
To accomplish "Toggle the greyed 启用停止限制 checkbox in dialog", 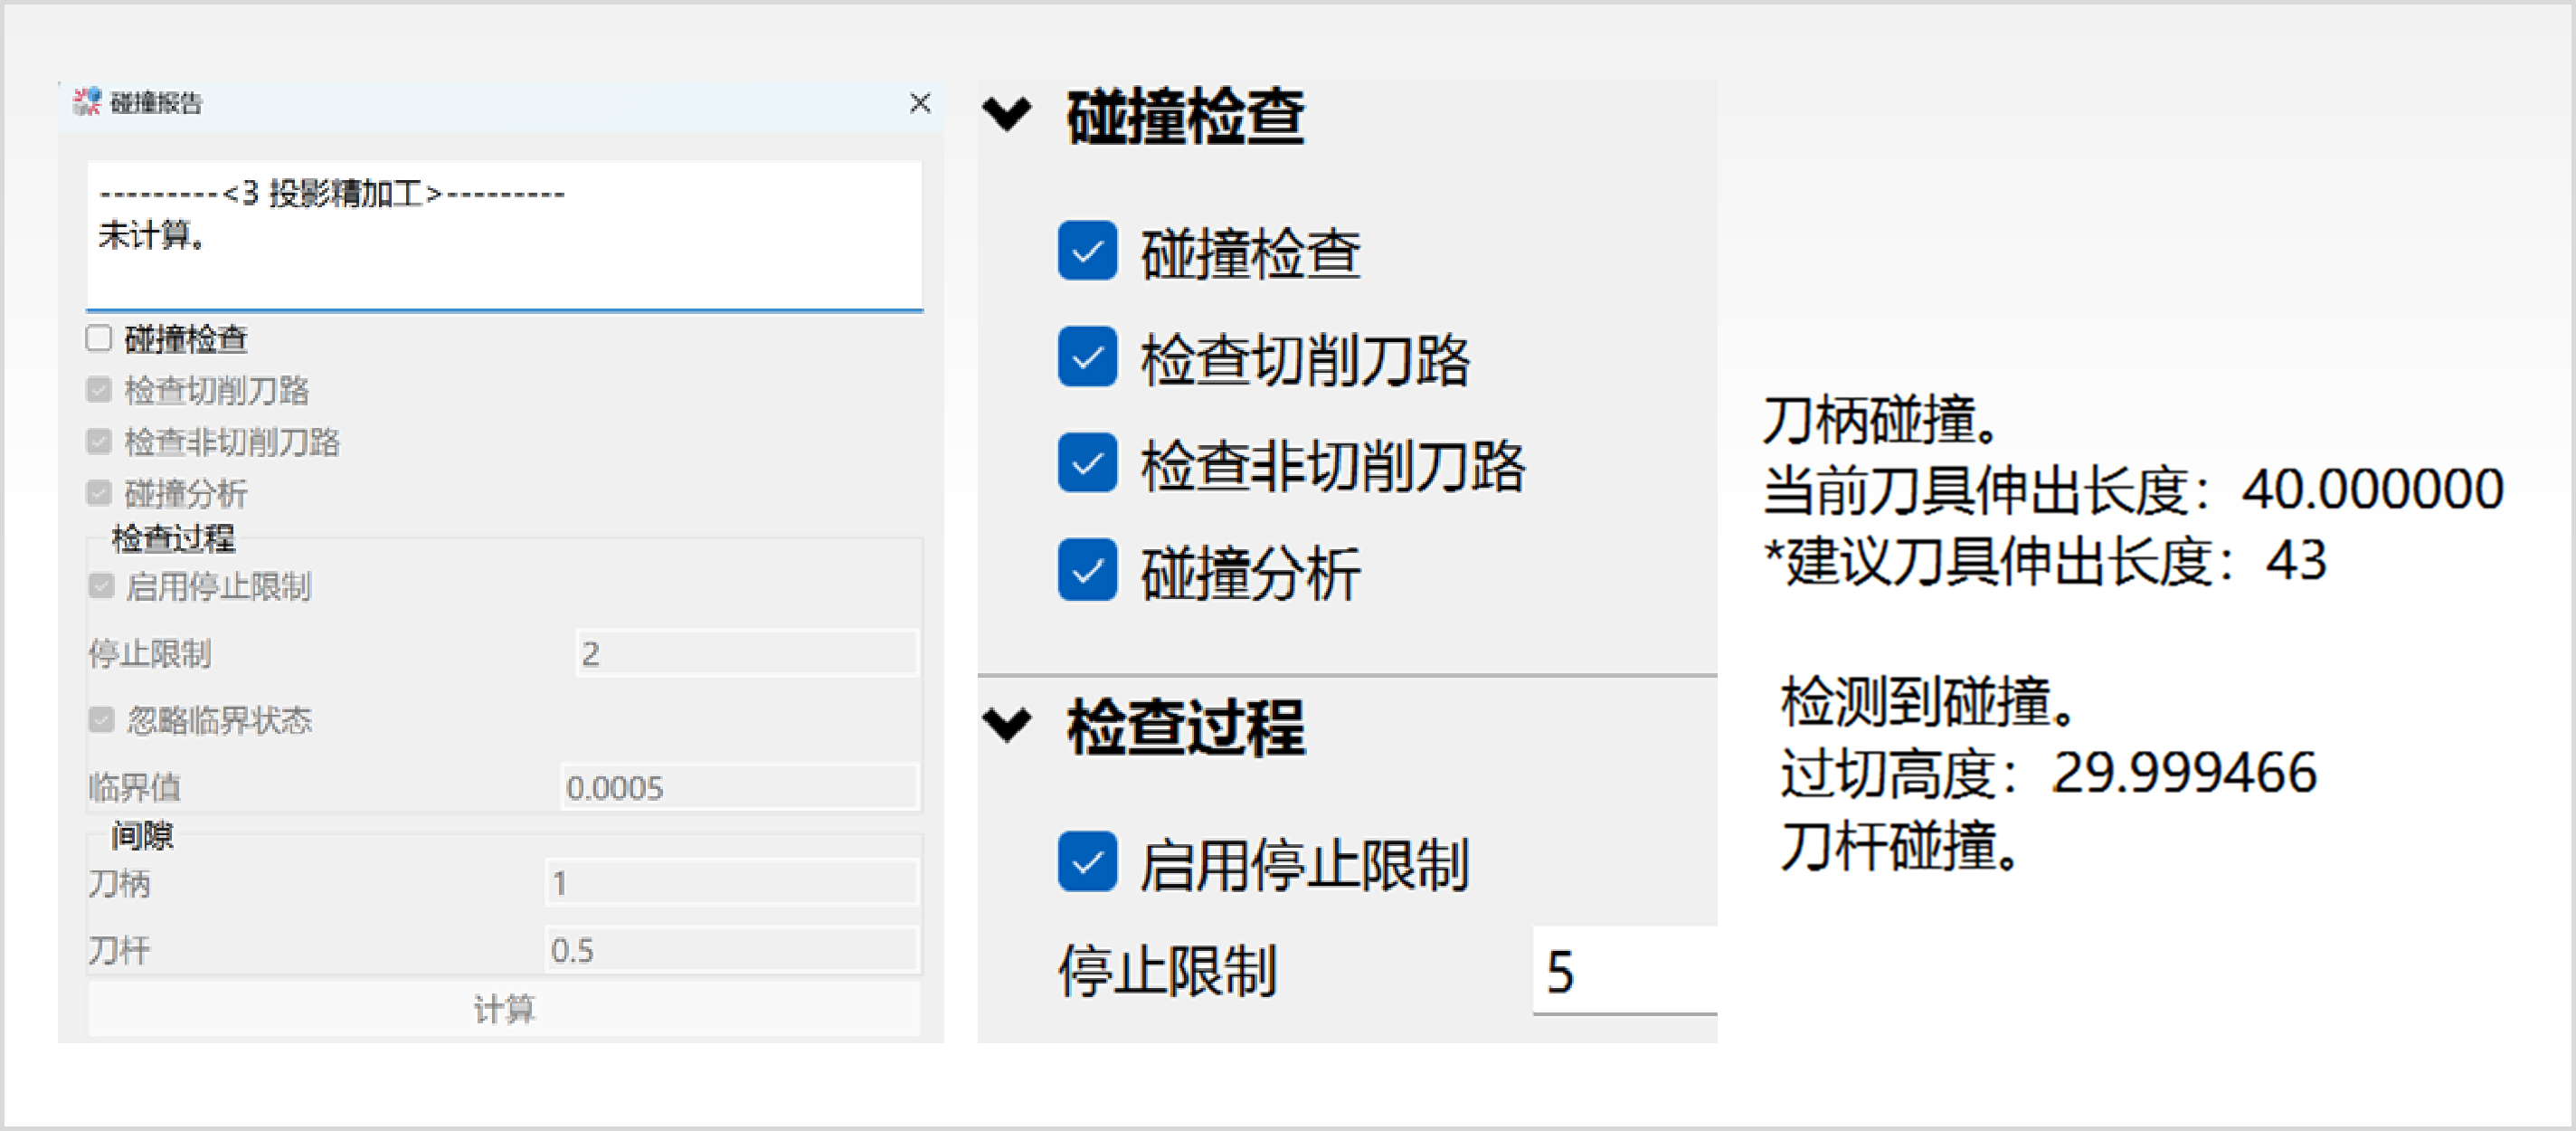I will coord(101,585).
